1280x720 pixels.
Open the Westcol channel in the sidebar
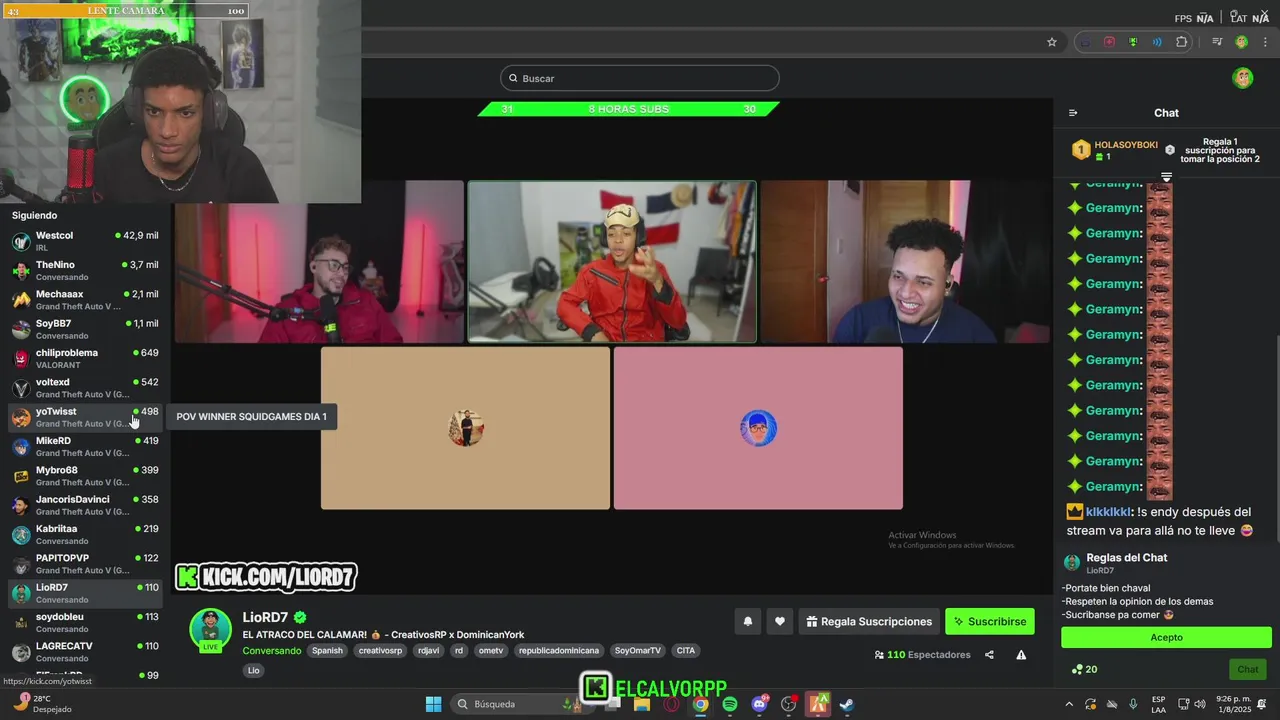(85, 241)
